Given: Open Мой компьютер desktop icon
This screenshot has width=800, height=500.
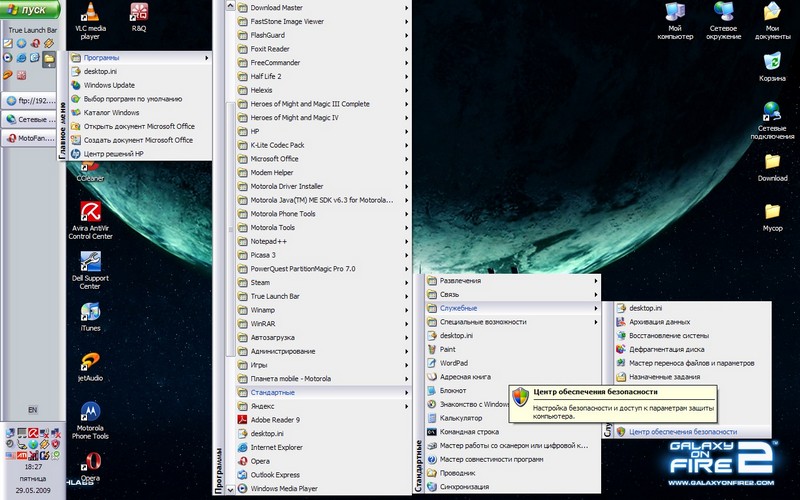Looking at the screenshot, I should (x=675, y=21).
